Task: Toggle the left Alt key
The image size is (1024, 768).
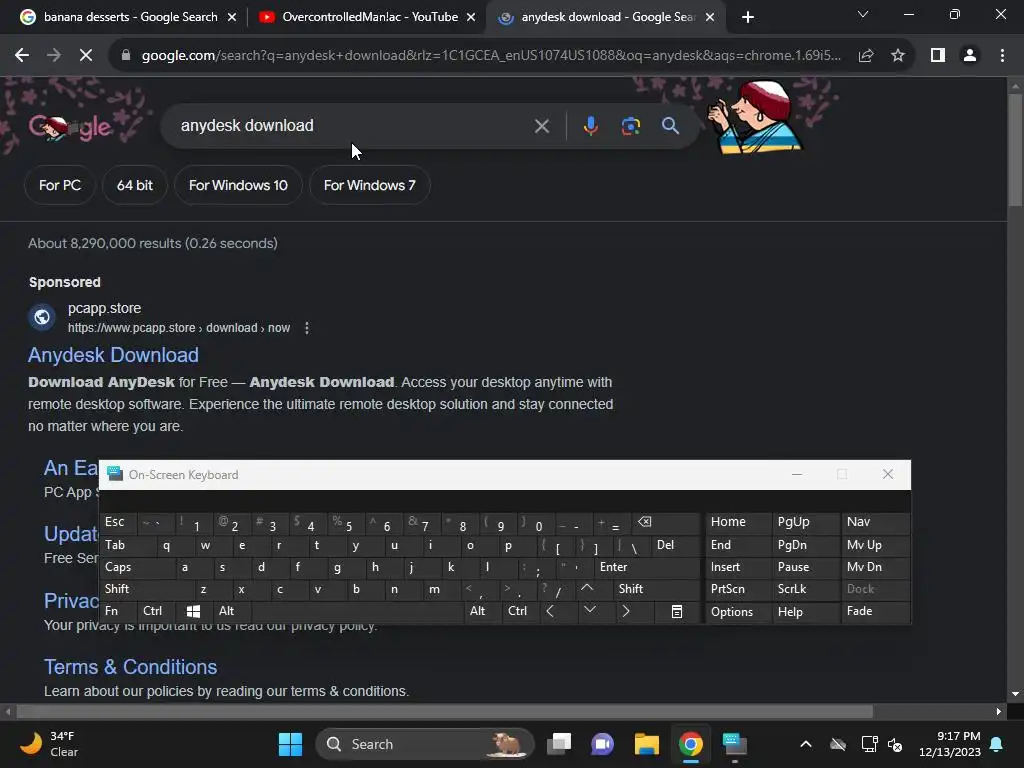Action: pyautogui.click(x=232, y=611)
